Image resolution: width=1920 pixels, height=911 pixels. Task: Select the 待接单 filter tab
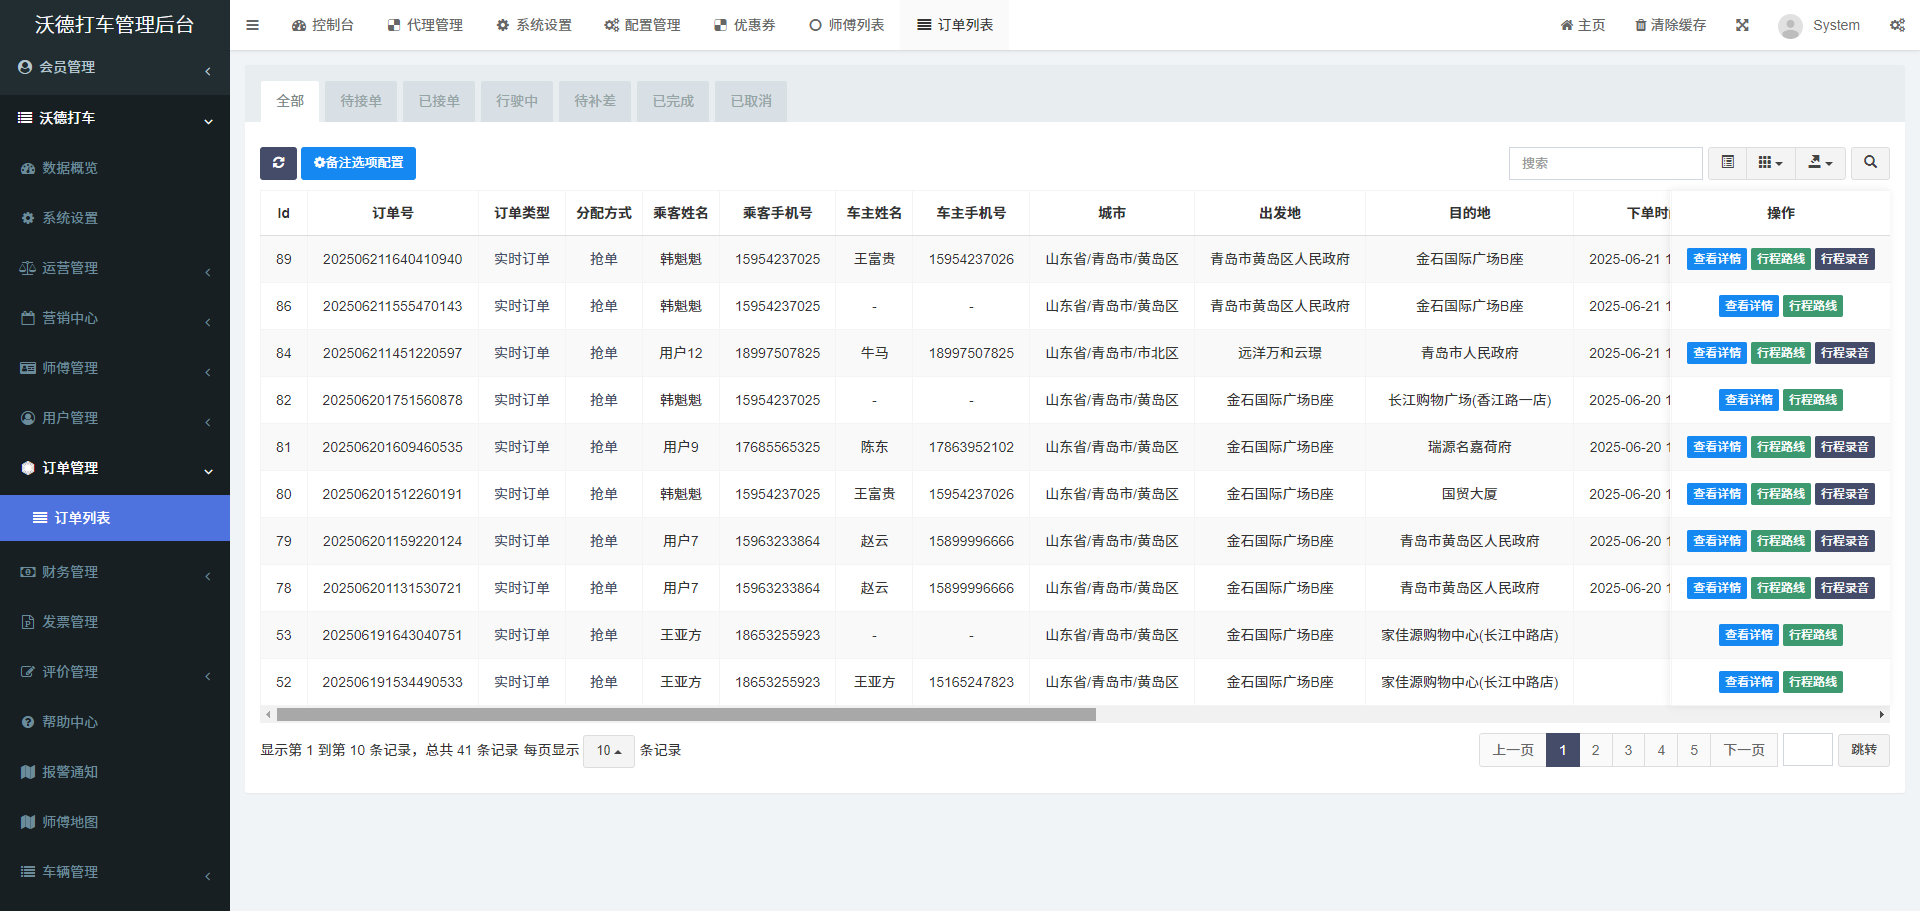361,101
